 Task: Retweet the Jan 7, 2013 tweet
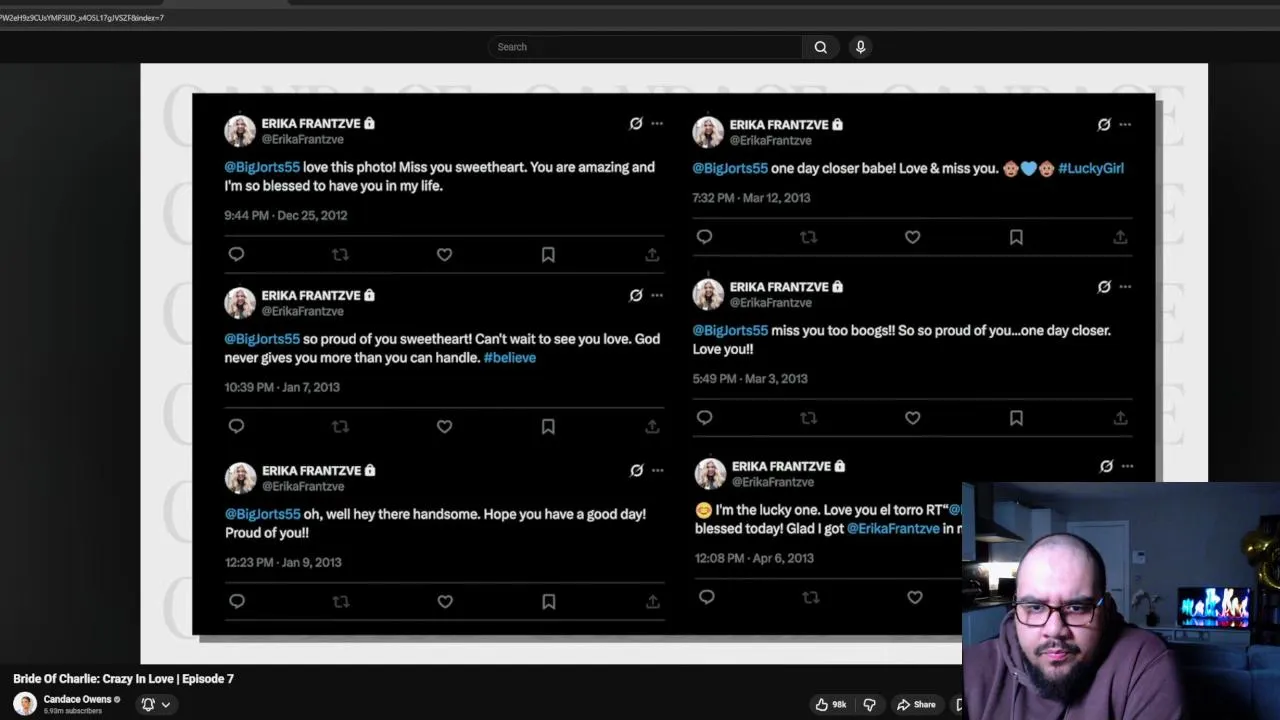340,426
